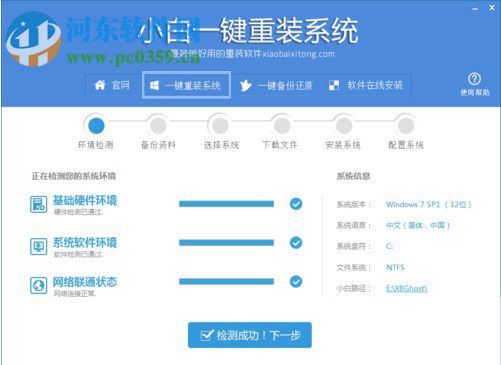This screenshot has height=365, width=501.
Task: Click the Windows logo icon on 一键重装系统
Action: [154, 85]
